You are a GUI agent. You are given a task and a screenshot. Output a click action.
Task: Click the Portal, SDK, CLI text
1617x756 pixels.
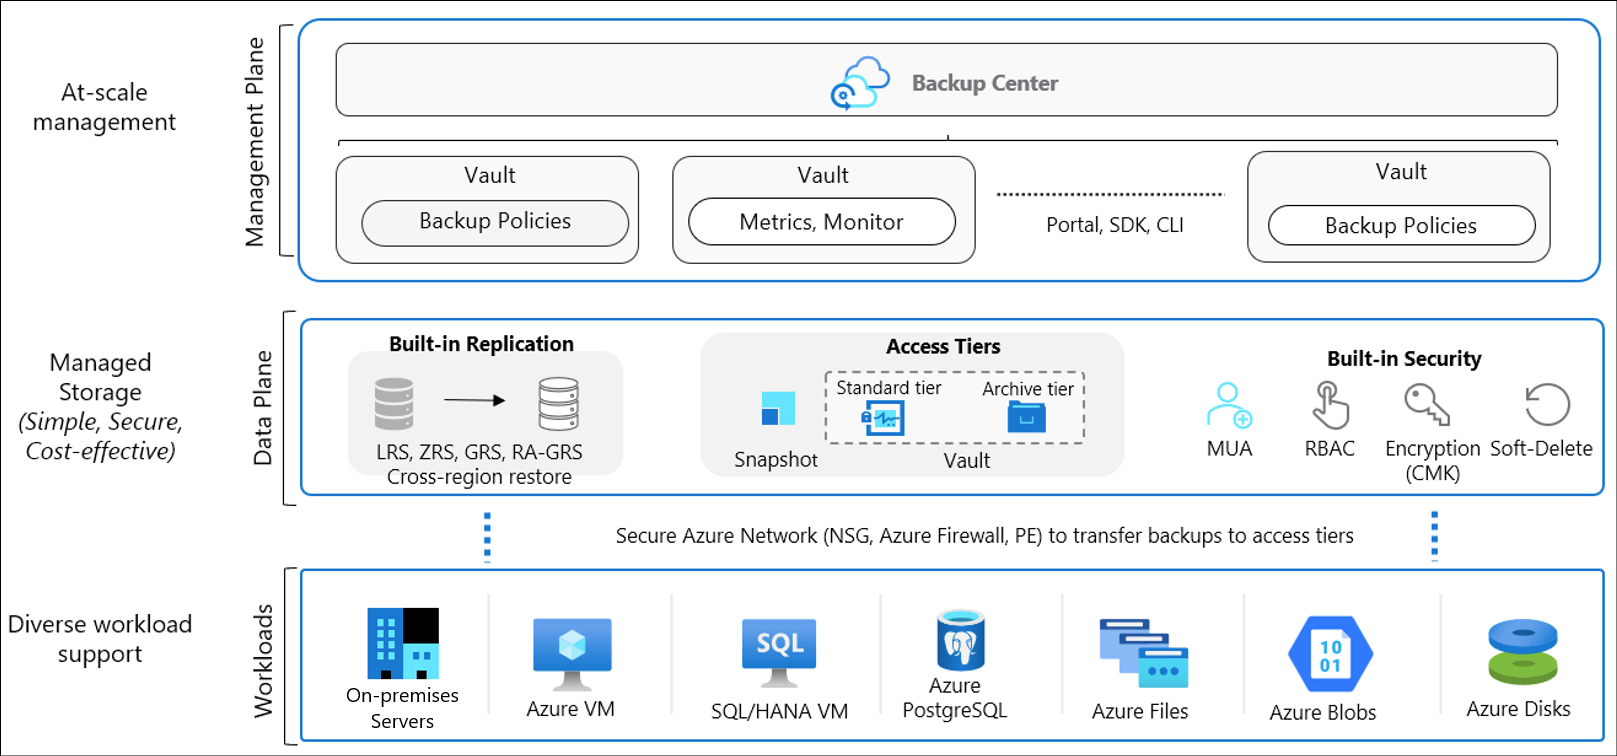pos(1115,225)
